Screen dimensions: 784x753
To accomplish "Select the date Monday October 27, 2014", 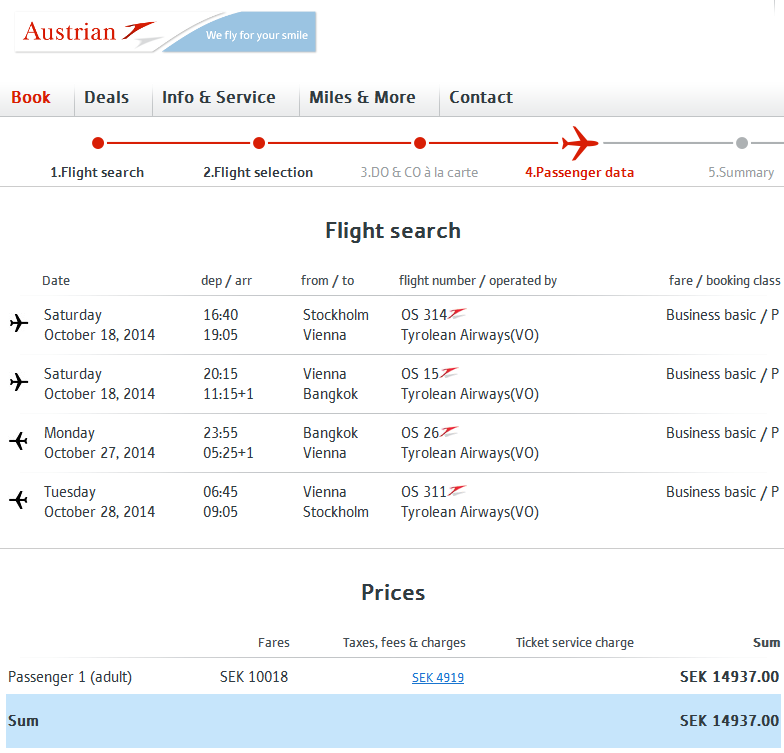I will pos(100,443).
